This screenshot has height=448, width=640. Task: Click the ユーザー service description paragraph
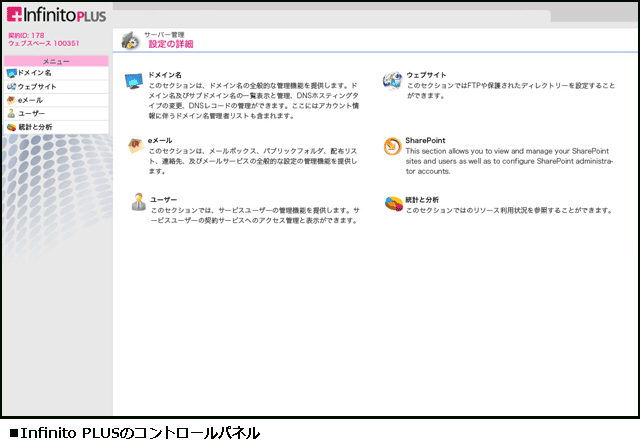[x=255, y=215]
